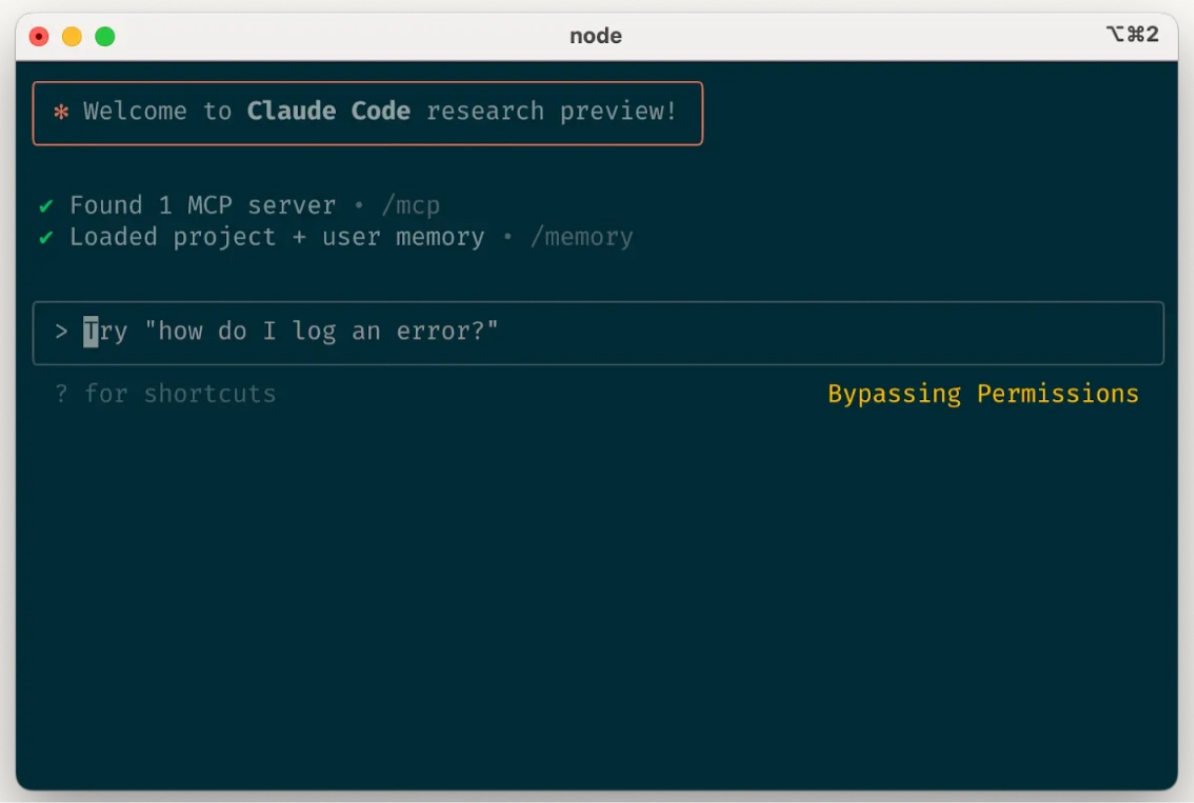This screenshot has width=1194, height=803.
Task: Click the '? for shortcuts' hint
Action: (x=165, y=394)
